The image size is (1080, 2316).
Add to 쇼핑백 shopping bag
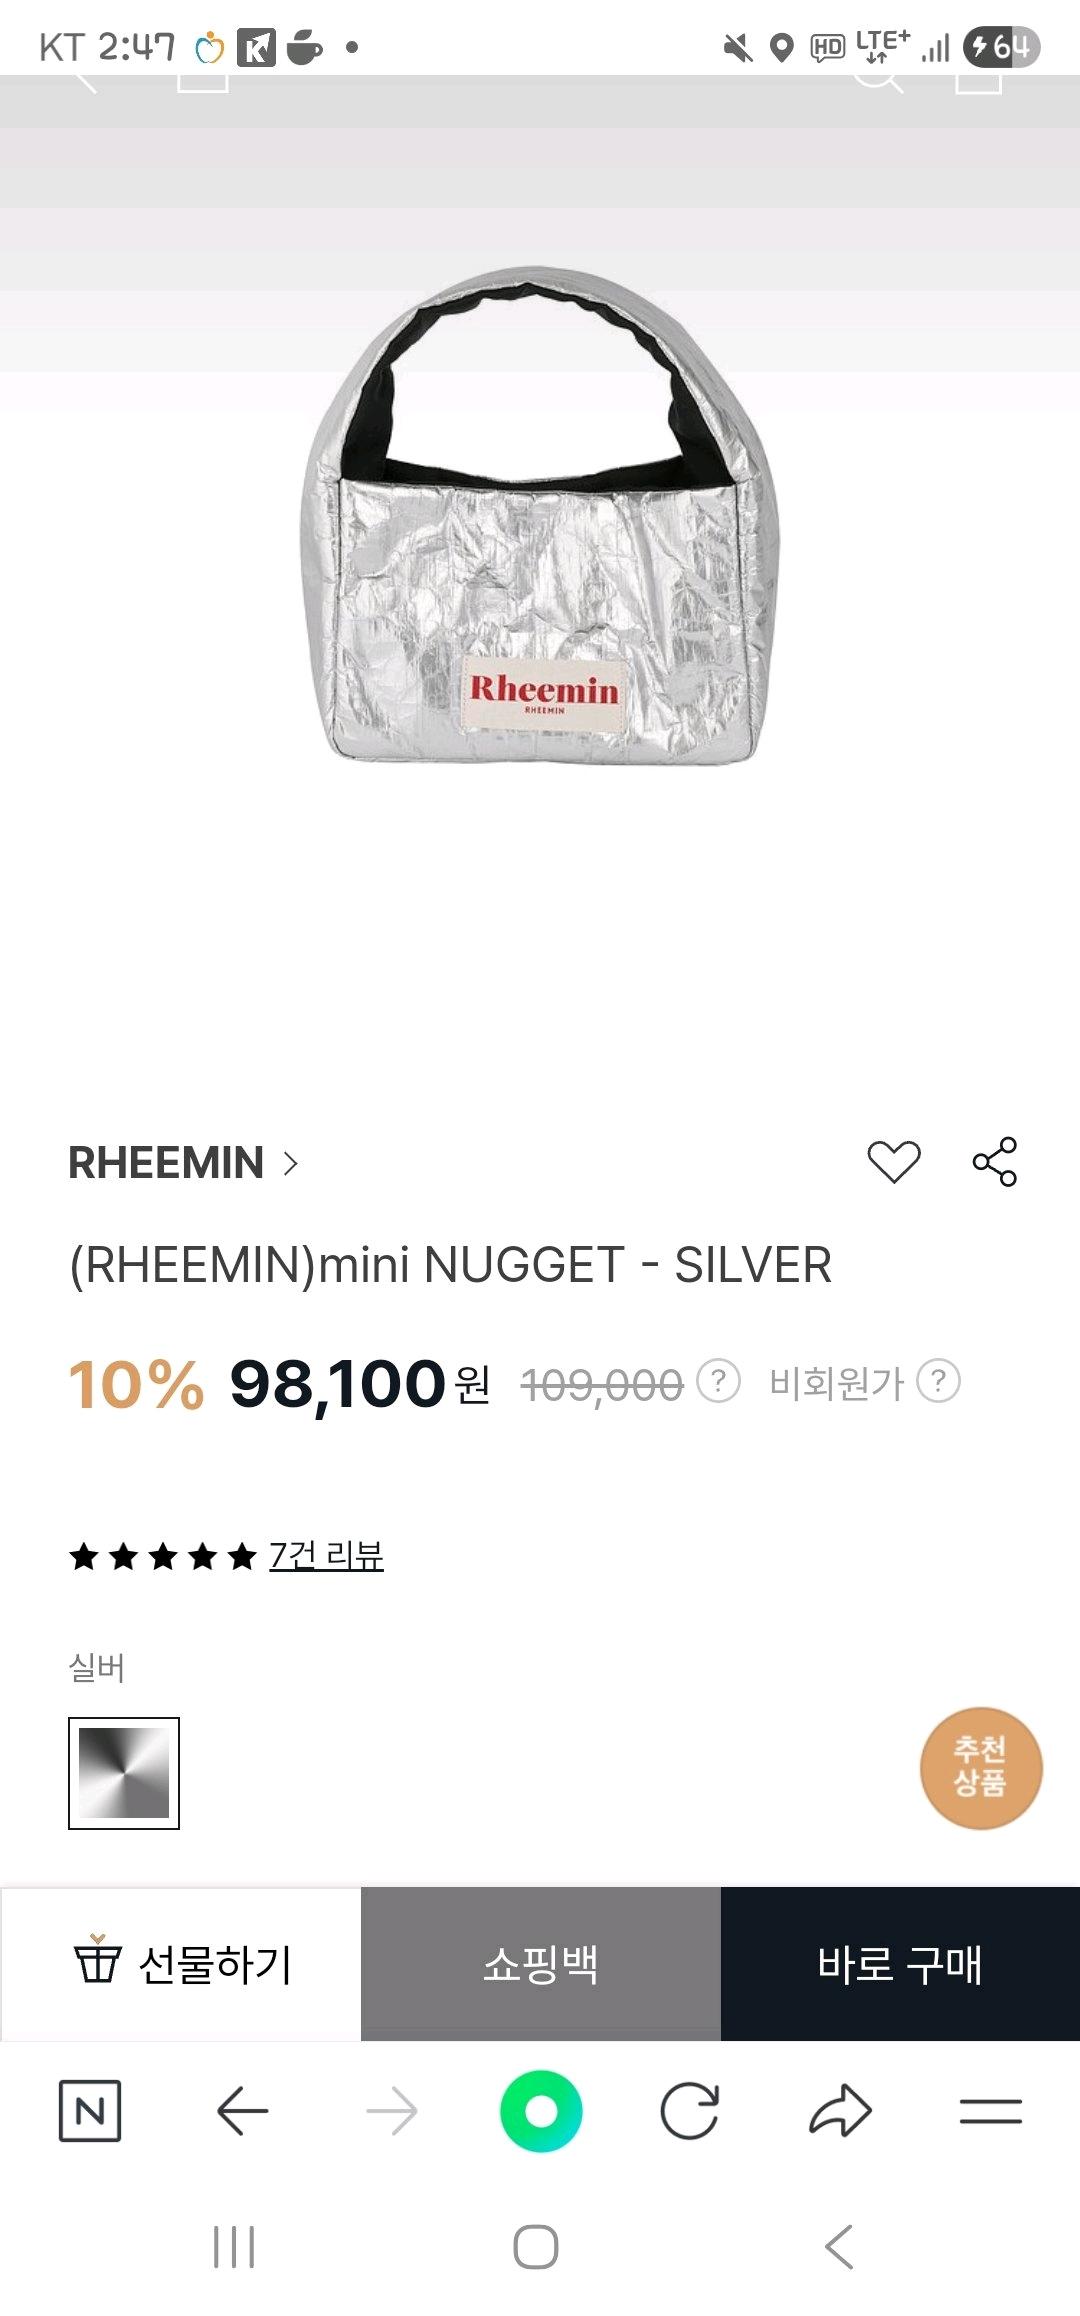point(541,1964)
